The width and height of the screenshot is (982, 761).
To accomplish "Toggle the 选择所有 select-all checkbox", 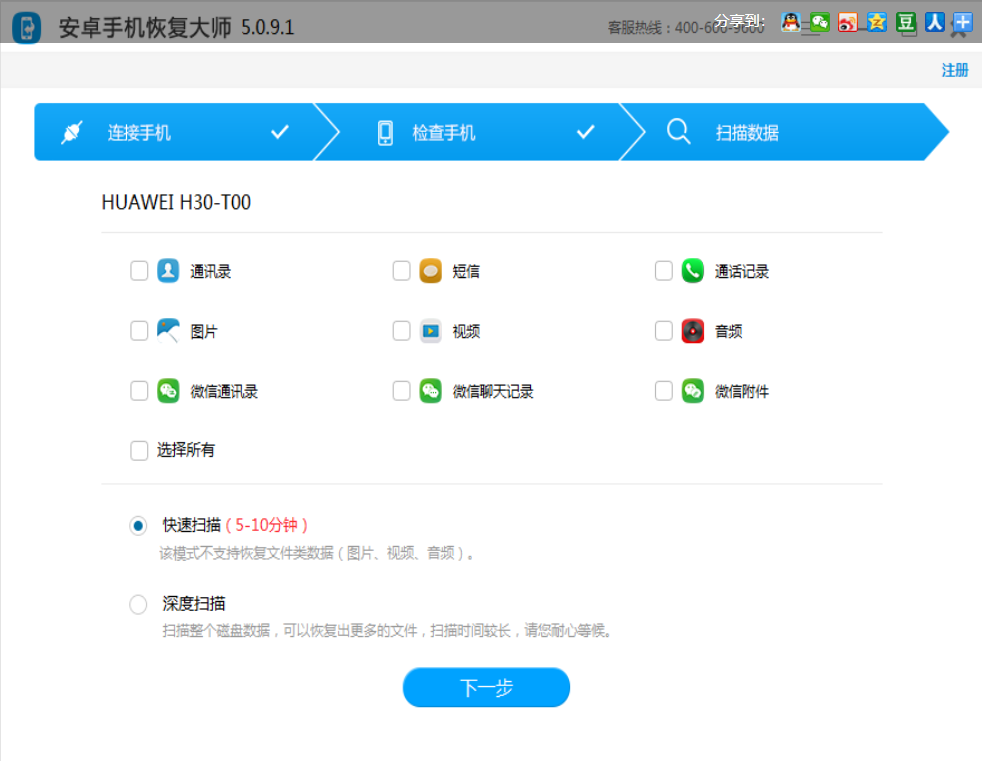I will pyautogui.click(x=140, y=451).
